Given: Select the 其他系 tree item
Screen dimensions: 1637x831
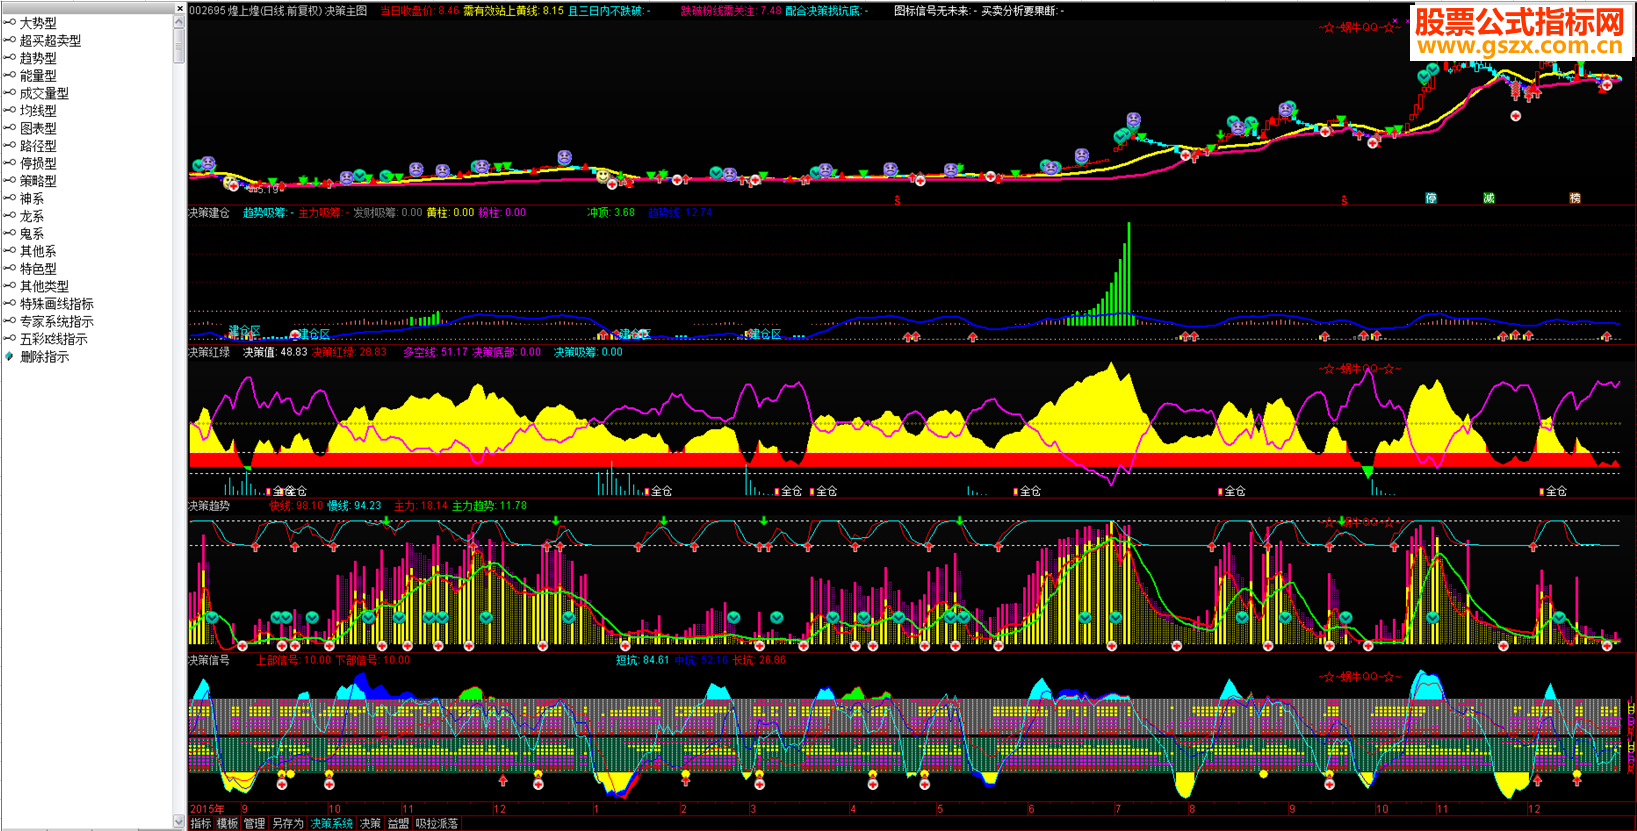Looking at the screenshot, I should (x=38, y=251).
